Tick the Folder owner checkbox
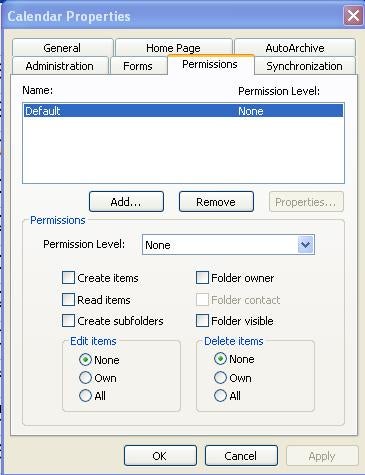This screenshot has width=365, height=475. tap(202, 278)
